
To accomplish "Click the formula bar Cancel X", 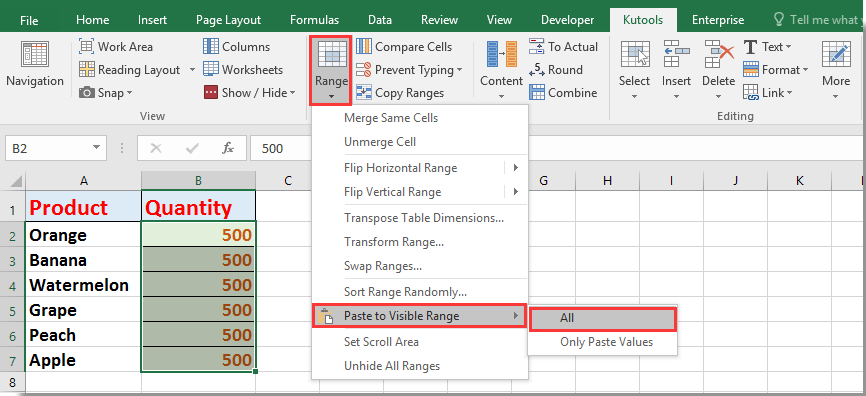I will pyautogui.click(x=156, y=148).
